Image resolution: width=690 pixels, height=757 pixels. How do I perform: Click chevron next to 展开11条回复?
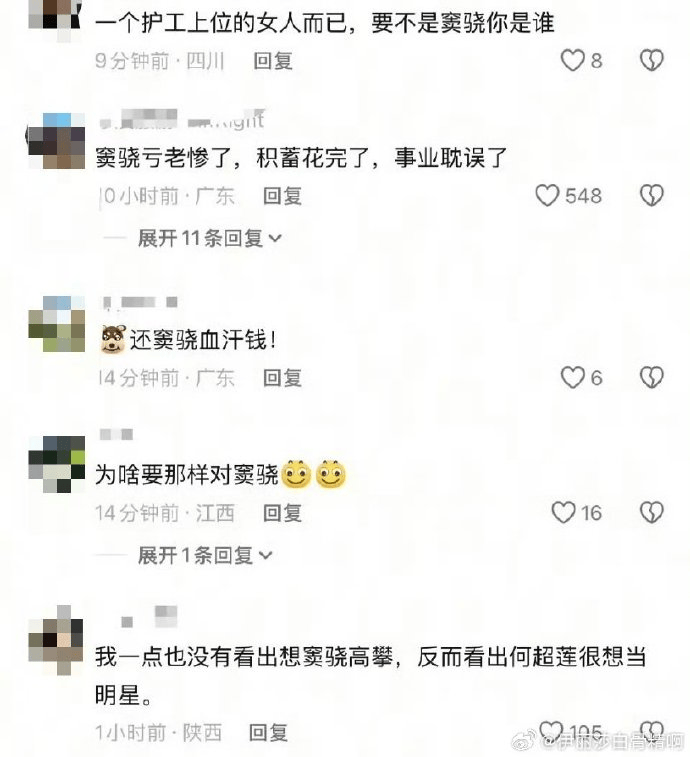click(x=275, y=238)
